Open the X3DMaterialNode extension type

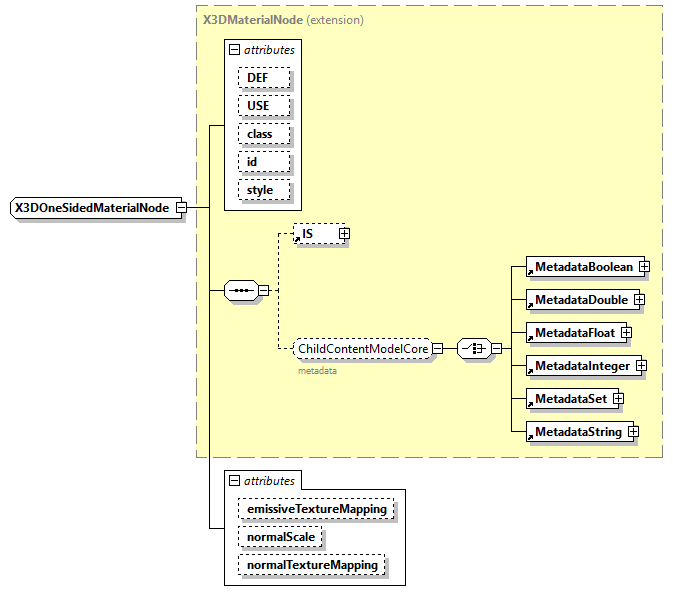pos(283,20)
